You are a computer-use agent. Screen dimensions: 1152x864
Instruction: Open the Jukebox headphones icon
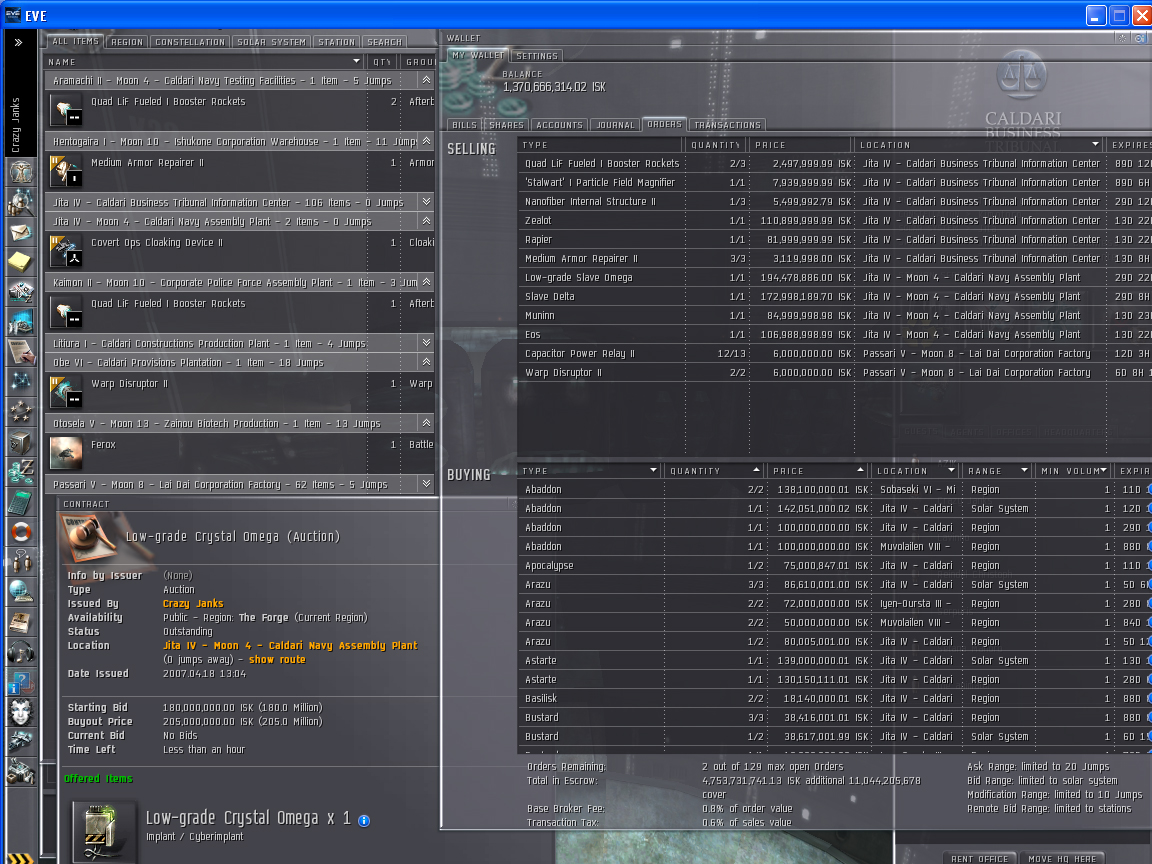click(21, 652)
